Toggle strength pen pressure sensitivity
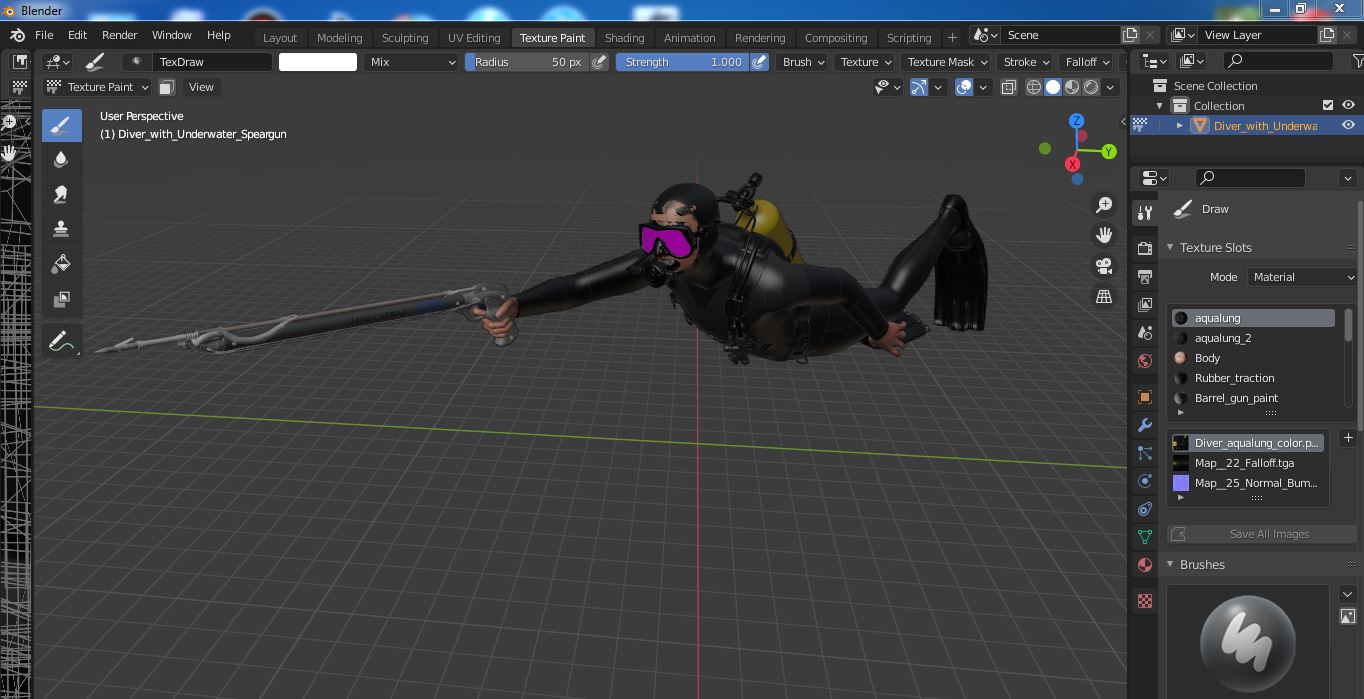 click(x=760, y=62)
